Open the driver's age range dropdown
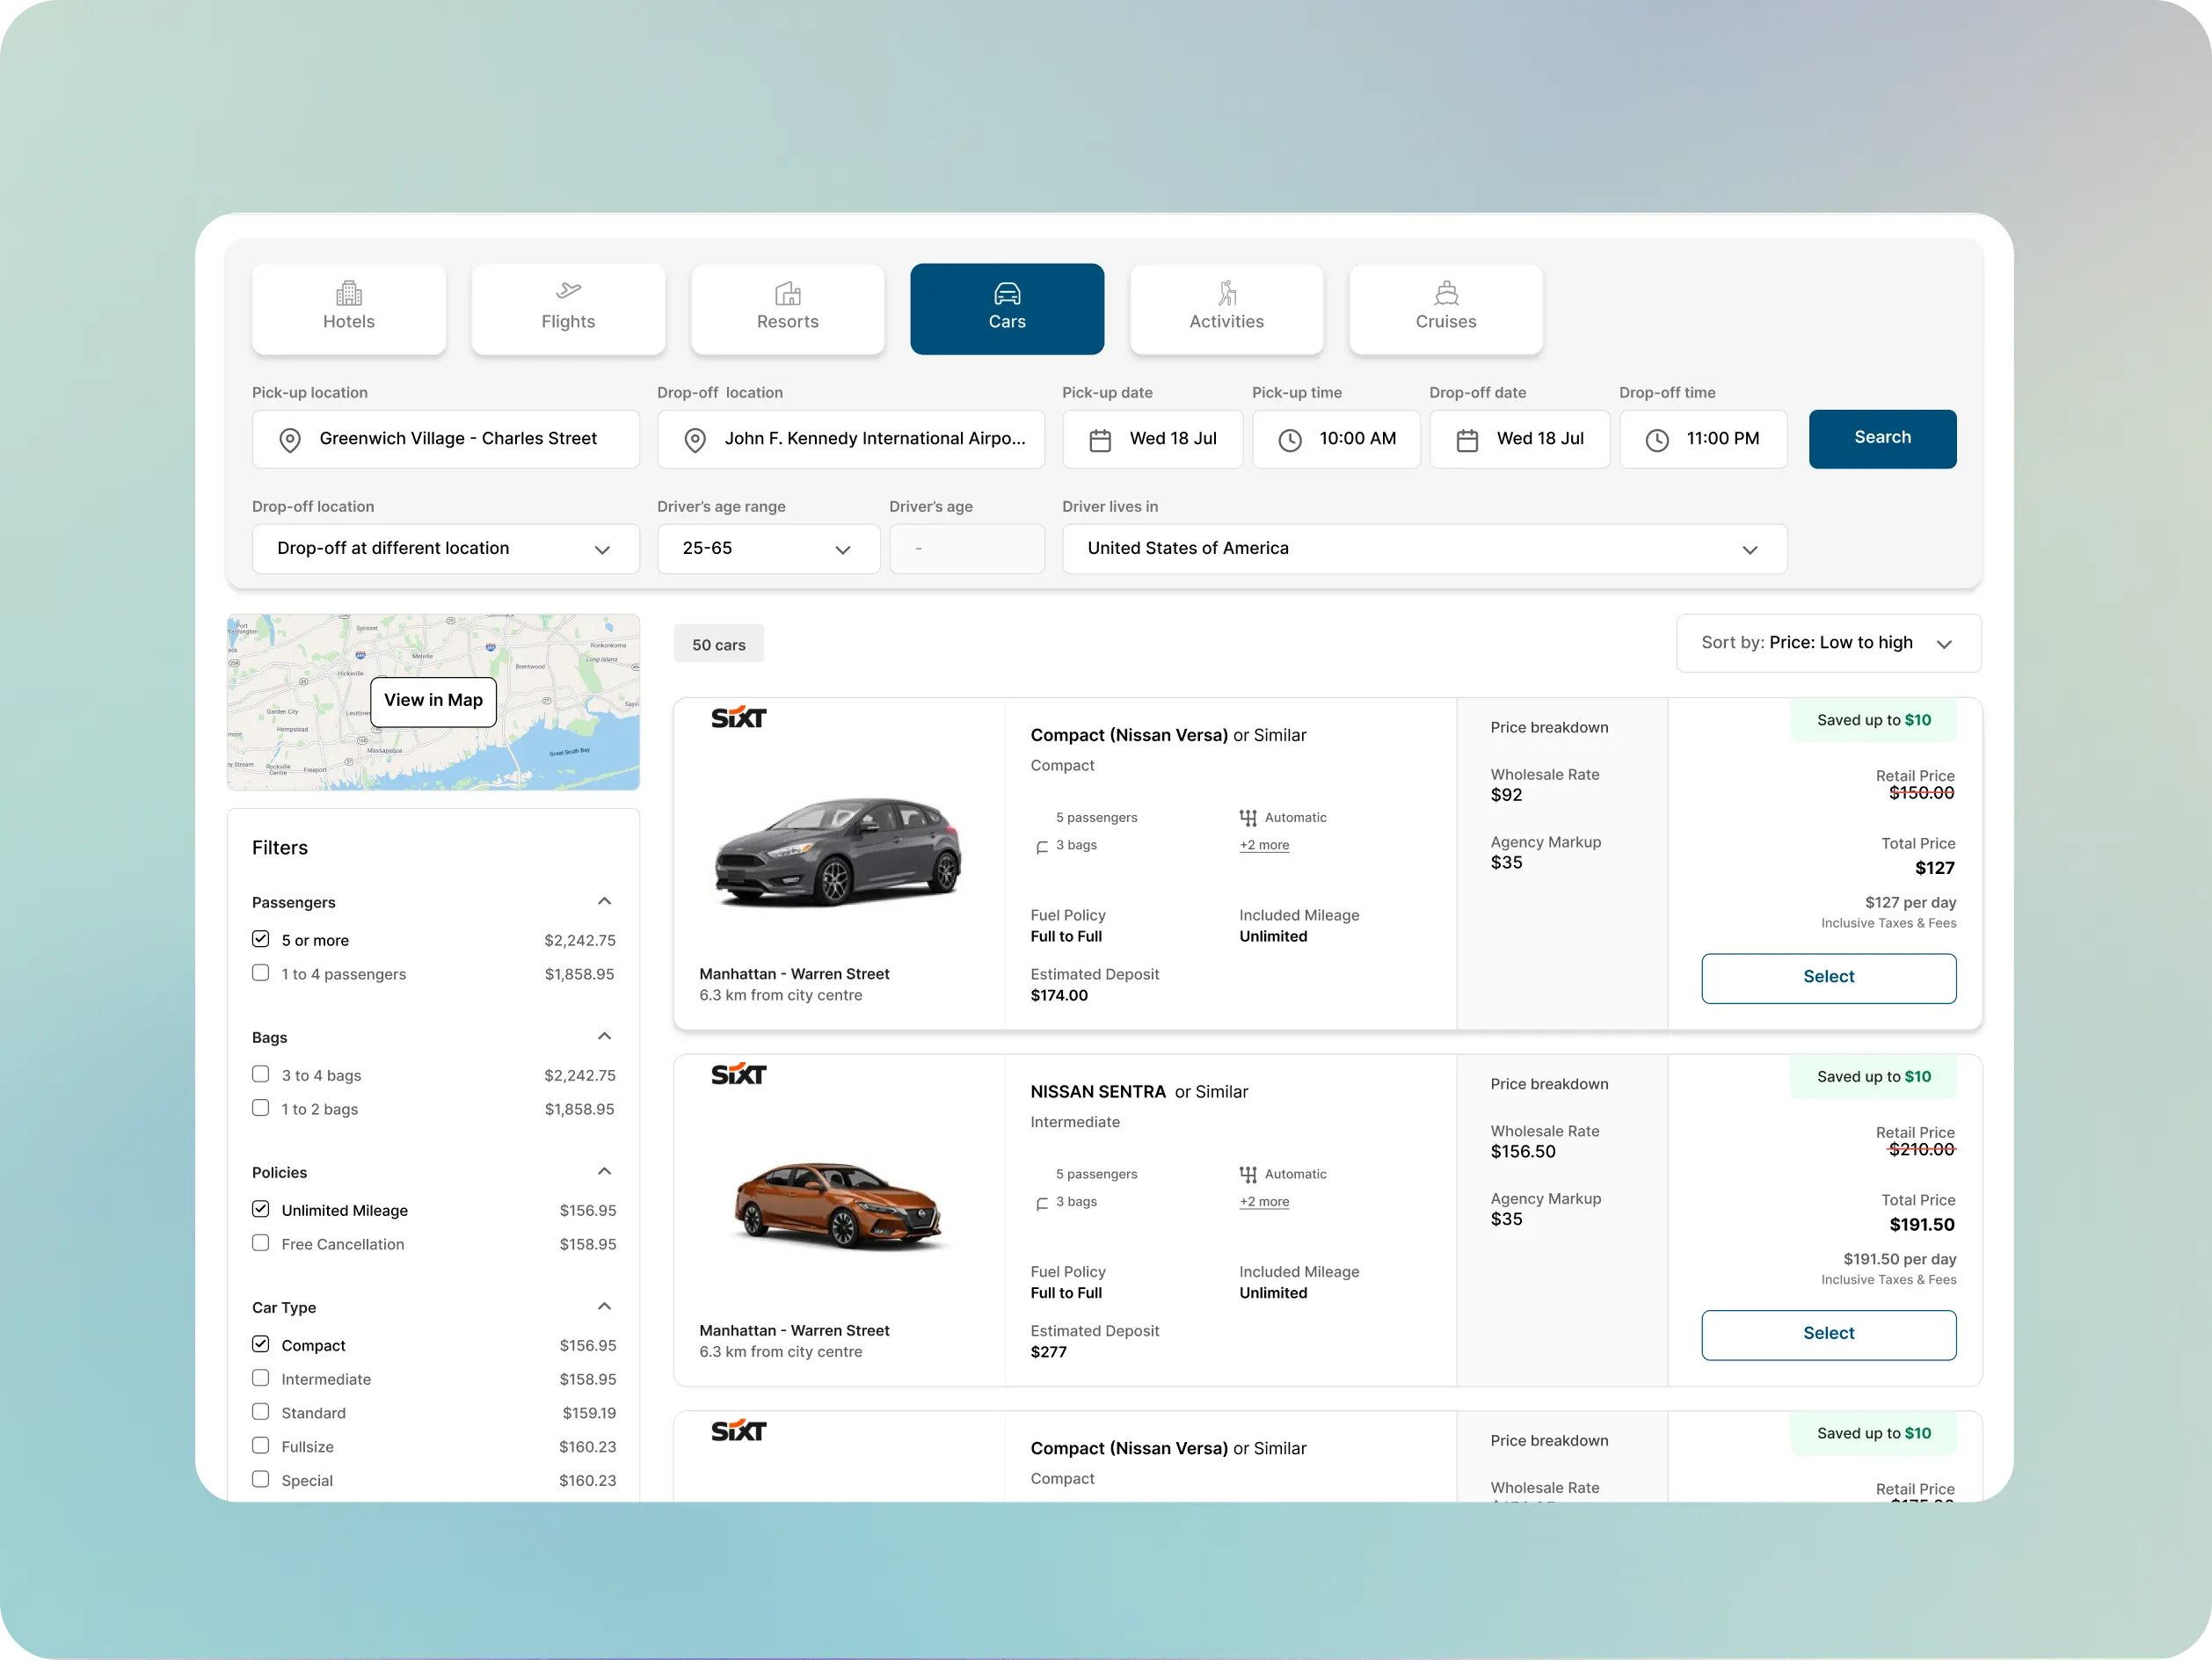This screenshot has height=1660, width=2212. coord(768,549)
